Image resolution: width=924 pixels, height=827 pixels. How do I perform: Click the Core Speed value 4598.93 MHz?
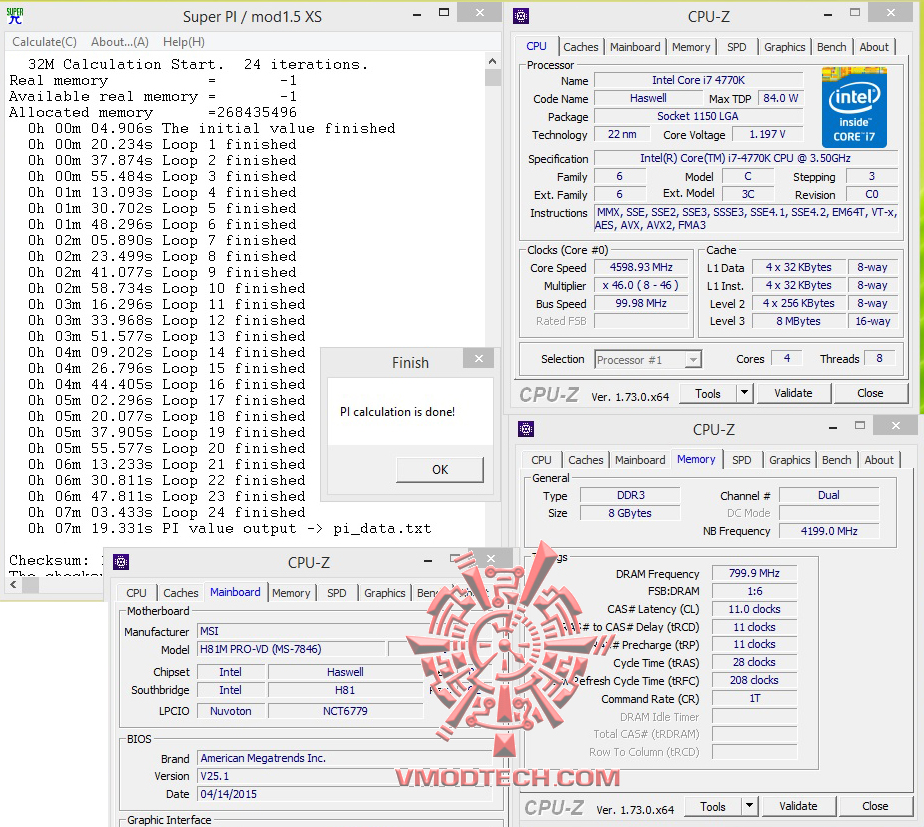pyautogui.click(x=641, y=268)
